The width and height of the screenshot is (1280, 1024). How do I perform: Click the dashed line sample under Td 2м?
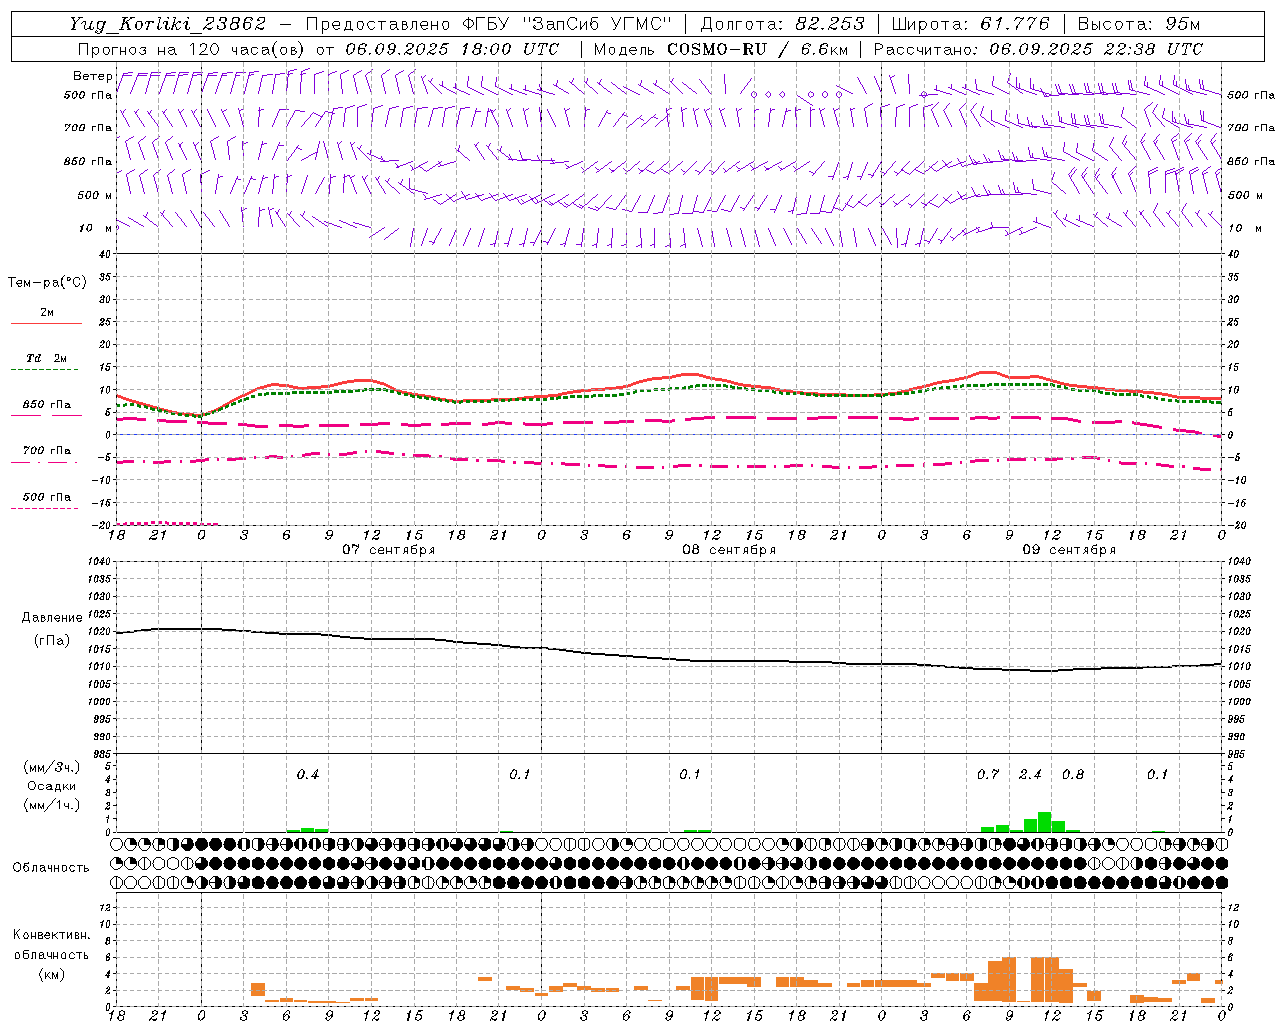tap(46, 370)
